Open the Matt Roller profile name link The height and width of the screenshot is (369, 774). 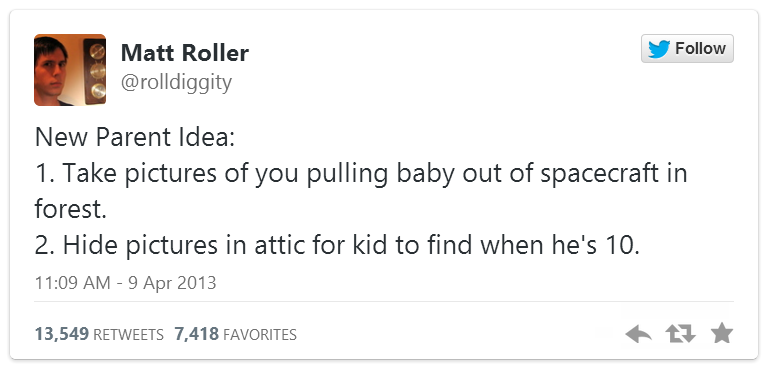(185, 53)
